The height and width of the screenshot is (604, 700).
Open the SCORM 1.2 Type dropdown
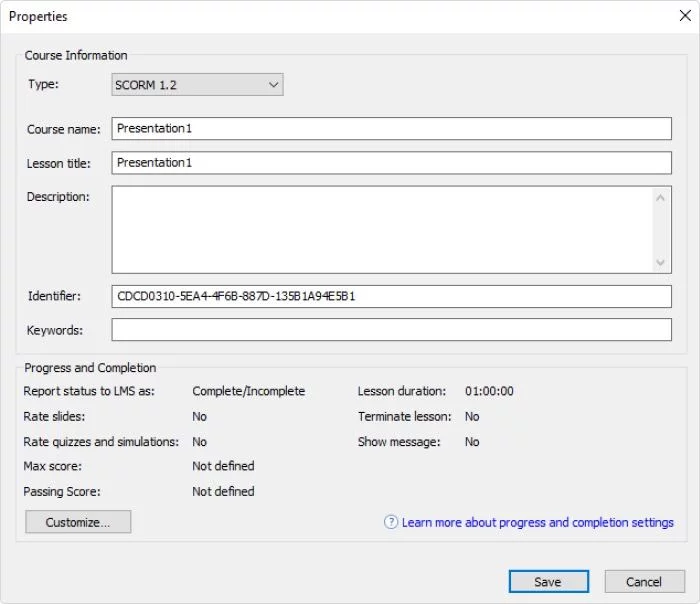[x=197, y=84]
